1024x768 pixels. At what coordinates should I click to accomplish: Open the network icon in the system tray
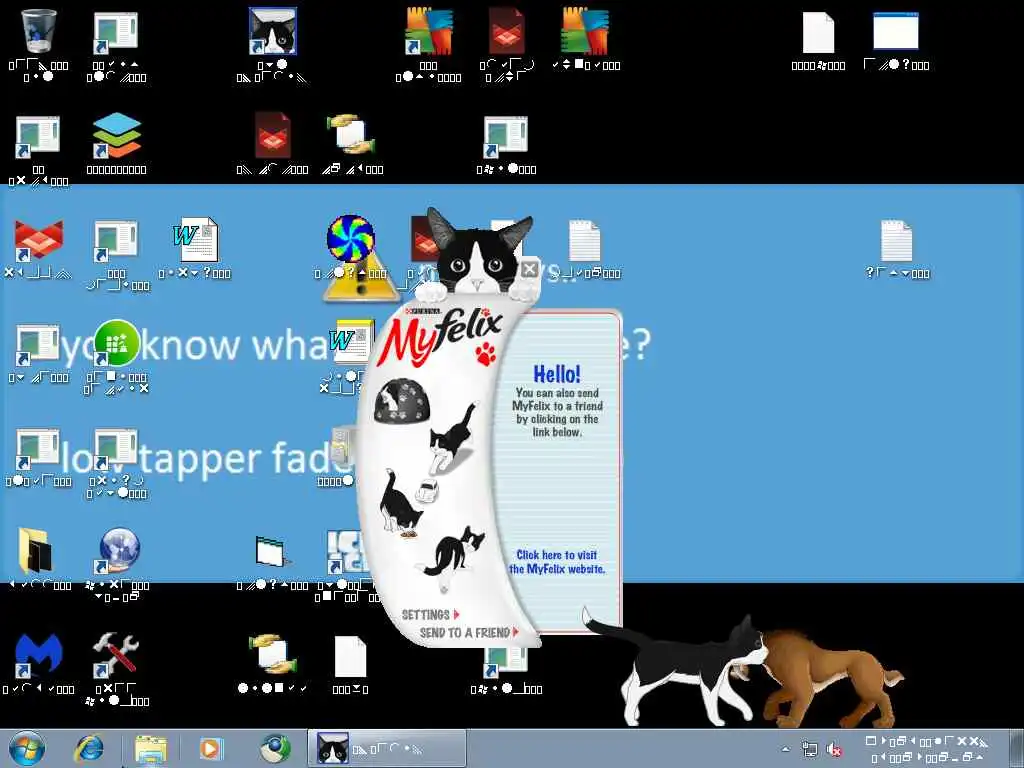[810, 749]
